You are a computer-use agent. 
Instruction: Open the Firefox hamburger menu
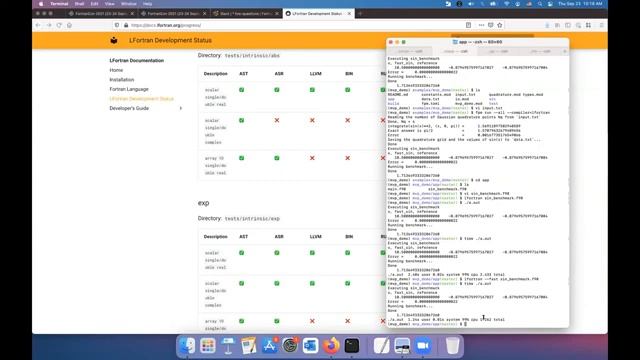point(602,25)
